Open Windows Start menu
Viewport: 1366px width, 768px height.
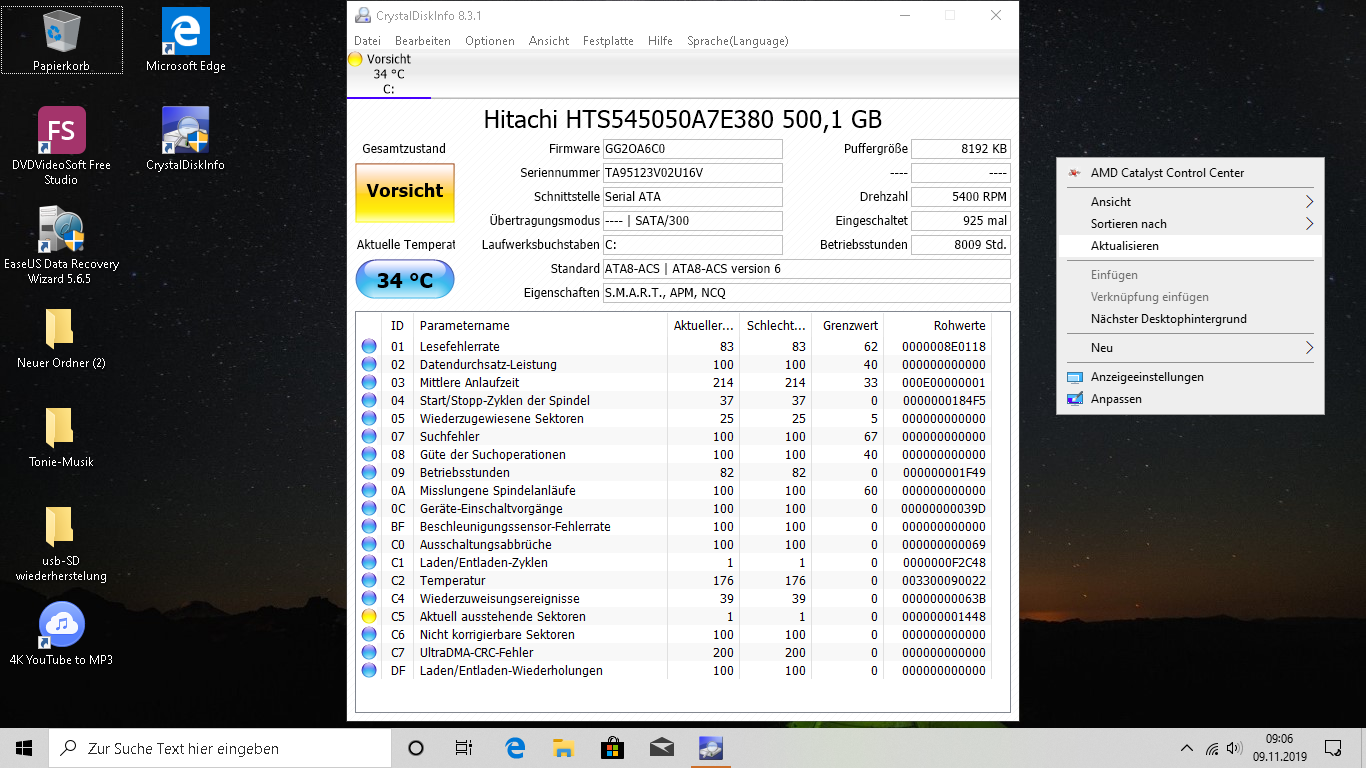24,748
